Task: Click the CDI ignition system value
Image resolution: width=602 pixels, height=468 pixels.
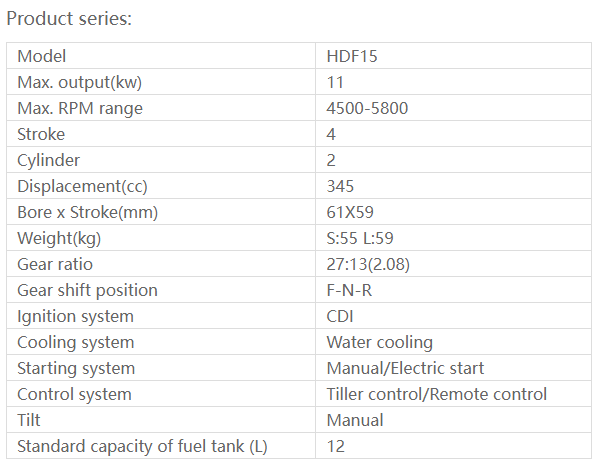Action: point(341,316)
